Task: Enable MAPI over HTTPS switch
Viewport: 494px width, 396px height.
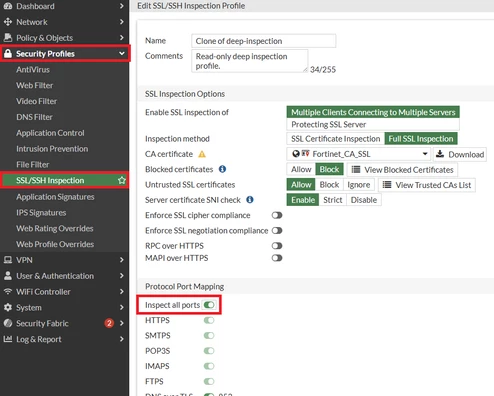Action: tap(277, 258)
